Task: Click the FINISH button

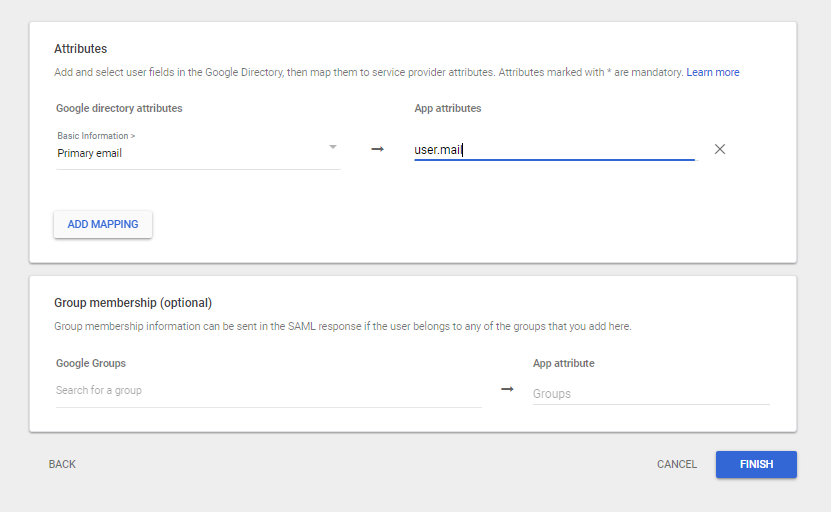Action: 756,464
